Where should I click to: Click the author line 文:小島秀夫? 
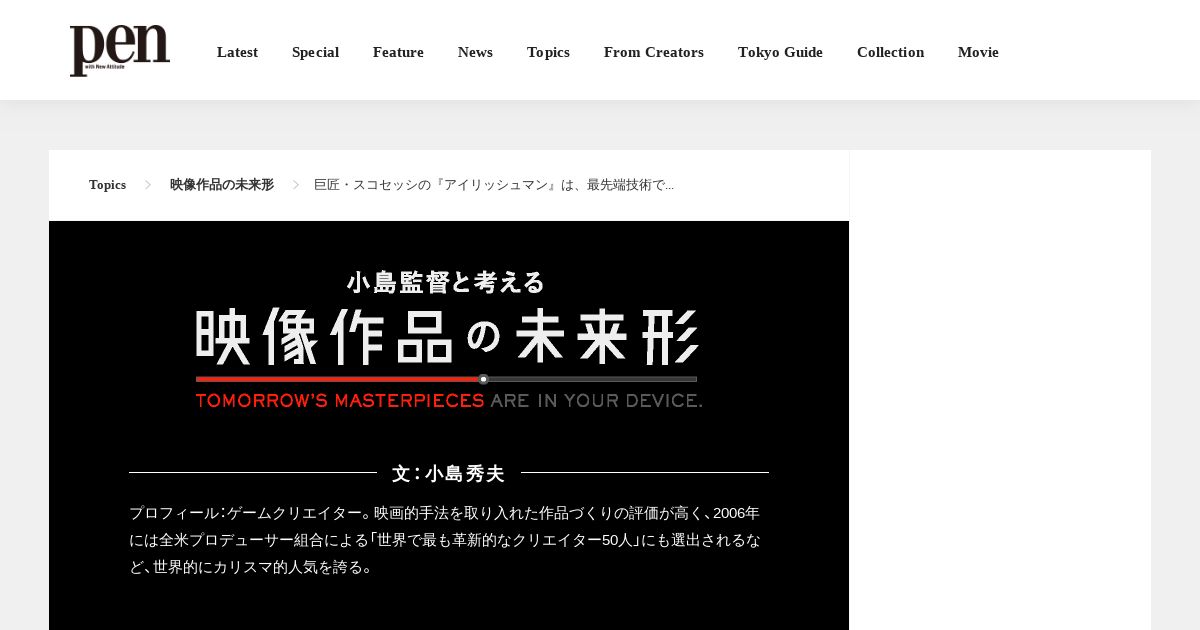pos(449,473)
